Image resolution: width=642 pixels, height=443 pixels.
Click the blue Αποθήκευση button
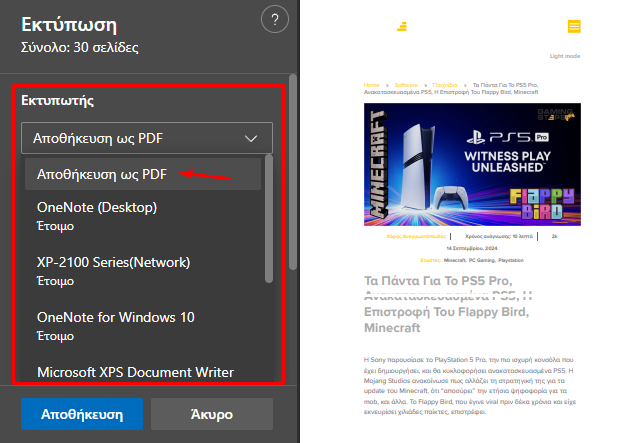[82, 414]
